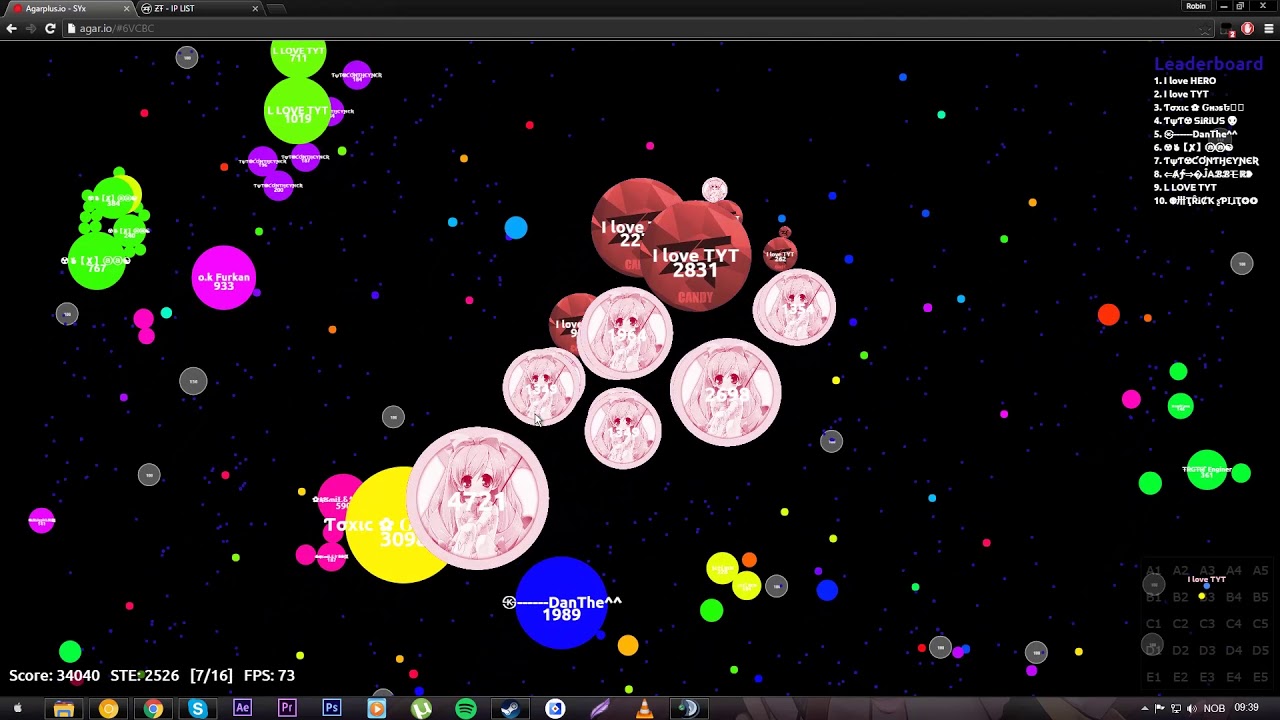Open the dark round app next to VLC
Image resolution: width=1280 pixels, height=720 pixels.
click(689, 709)
